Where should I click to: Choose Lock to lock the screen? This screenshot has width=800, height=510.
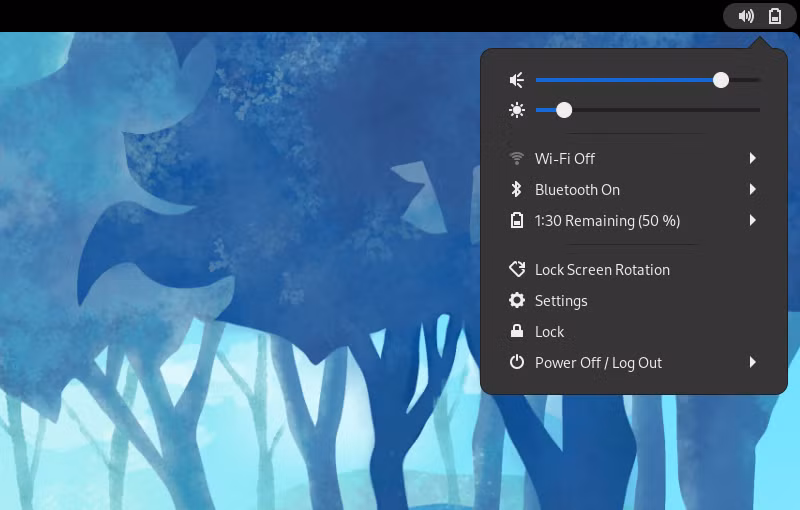tap(634, 332)
